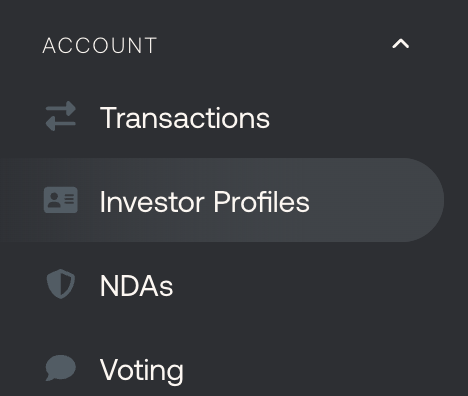Click the Transactions swap-arrows icon

[x=61, y=116]
